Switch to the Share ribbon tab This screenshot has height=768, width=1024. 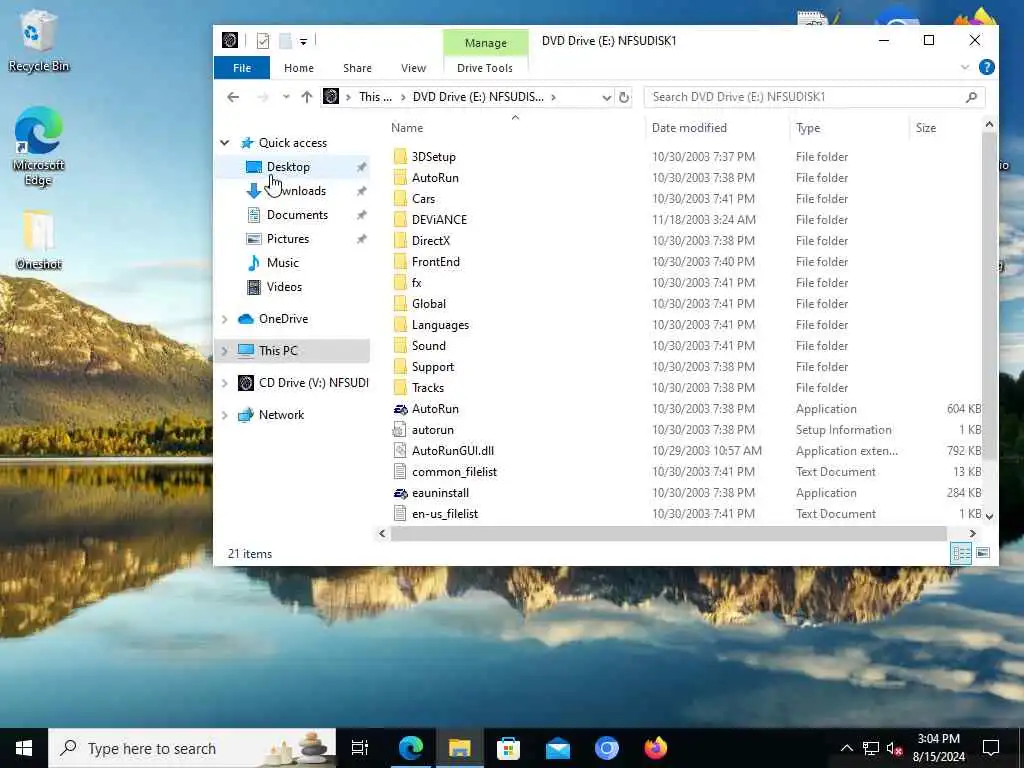point(357,68)
